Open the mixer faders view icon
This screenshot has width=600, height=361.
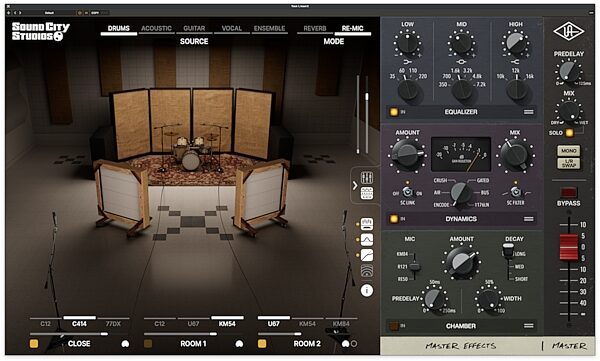pos(367,178)
